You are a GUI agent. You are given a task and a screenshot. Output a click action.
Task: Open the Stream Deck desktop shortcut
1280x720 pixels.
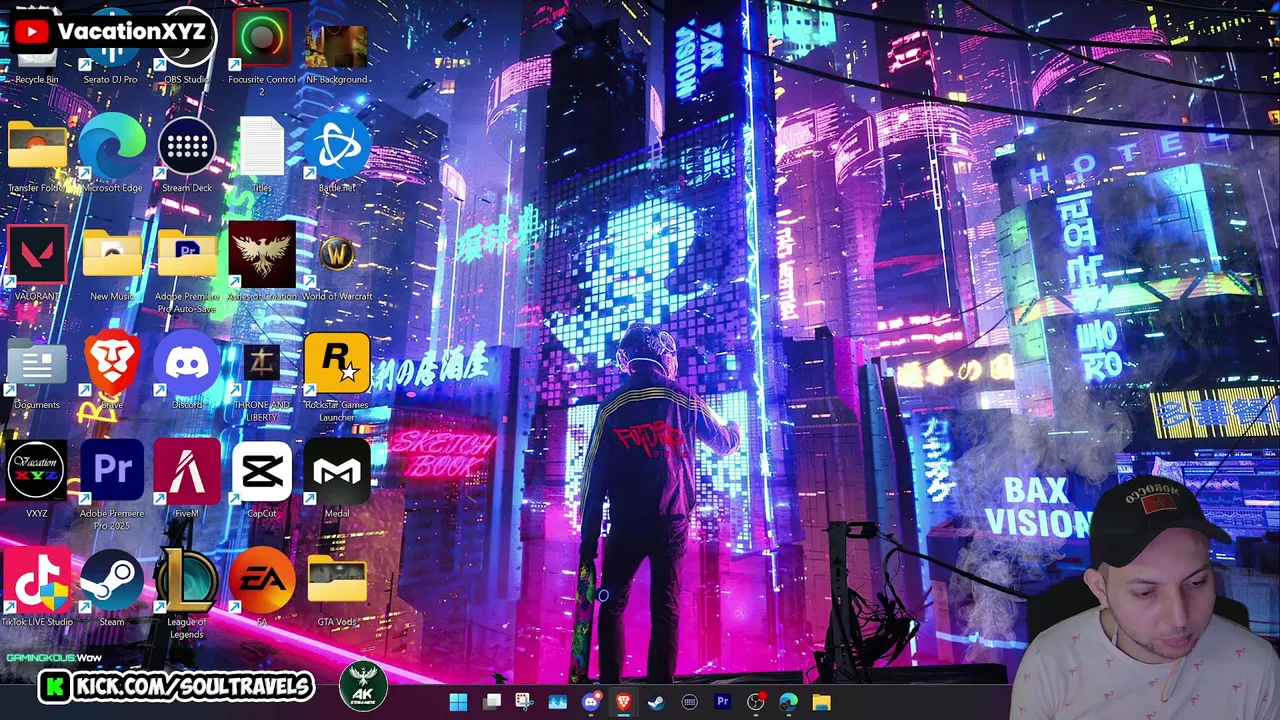coord(187,152)
